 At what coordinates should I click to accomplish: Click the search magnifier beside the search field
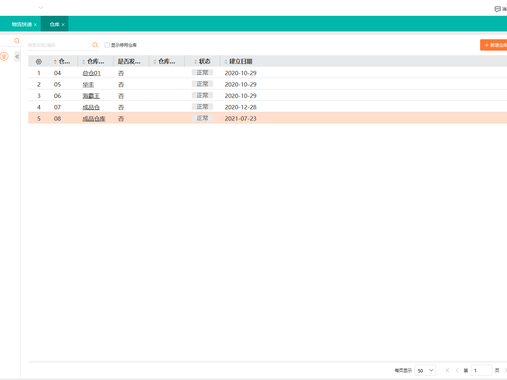coord(95,45)
